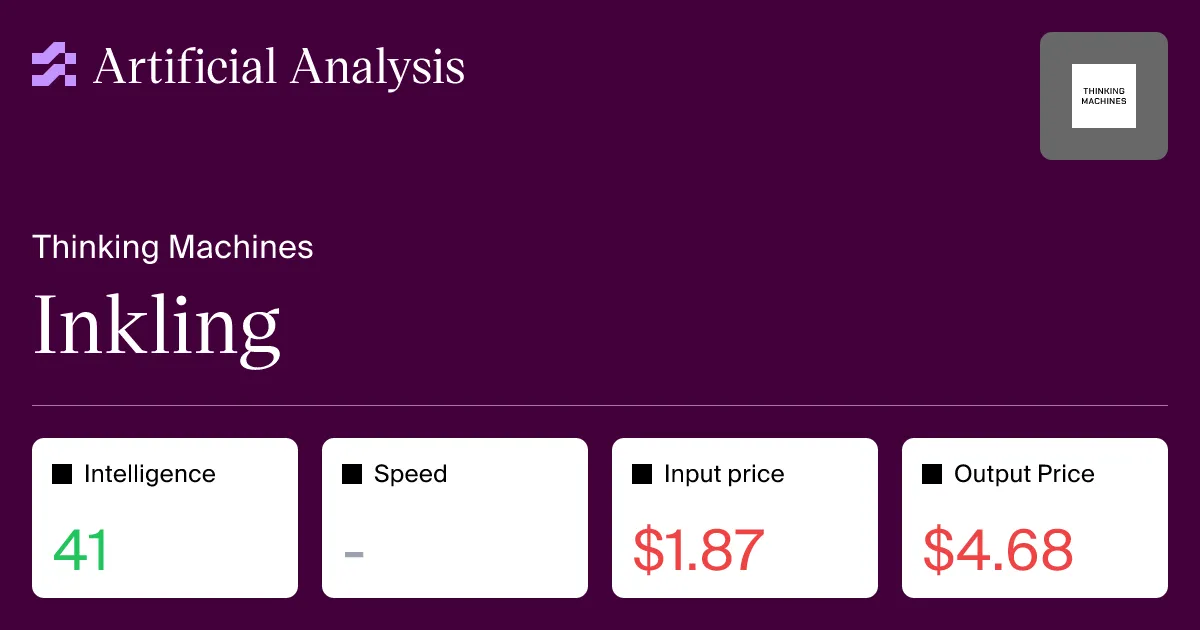Click the green 41 intelligence score
1200x630 pixels.
click(80, 550)
